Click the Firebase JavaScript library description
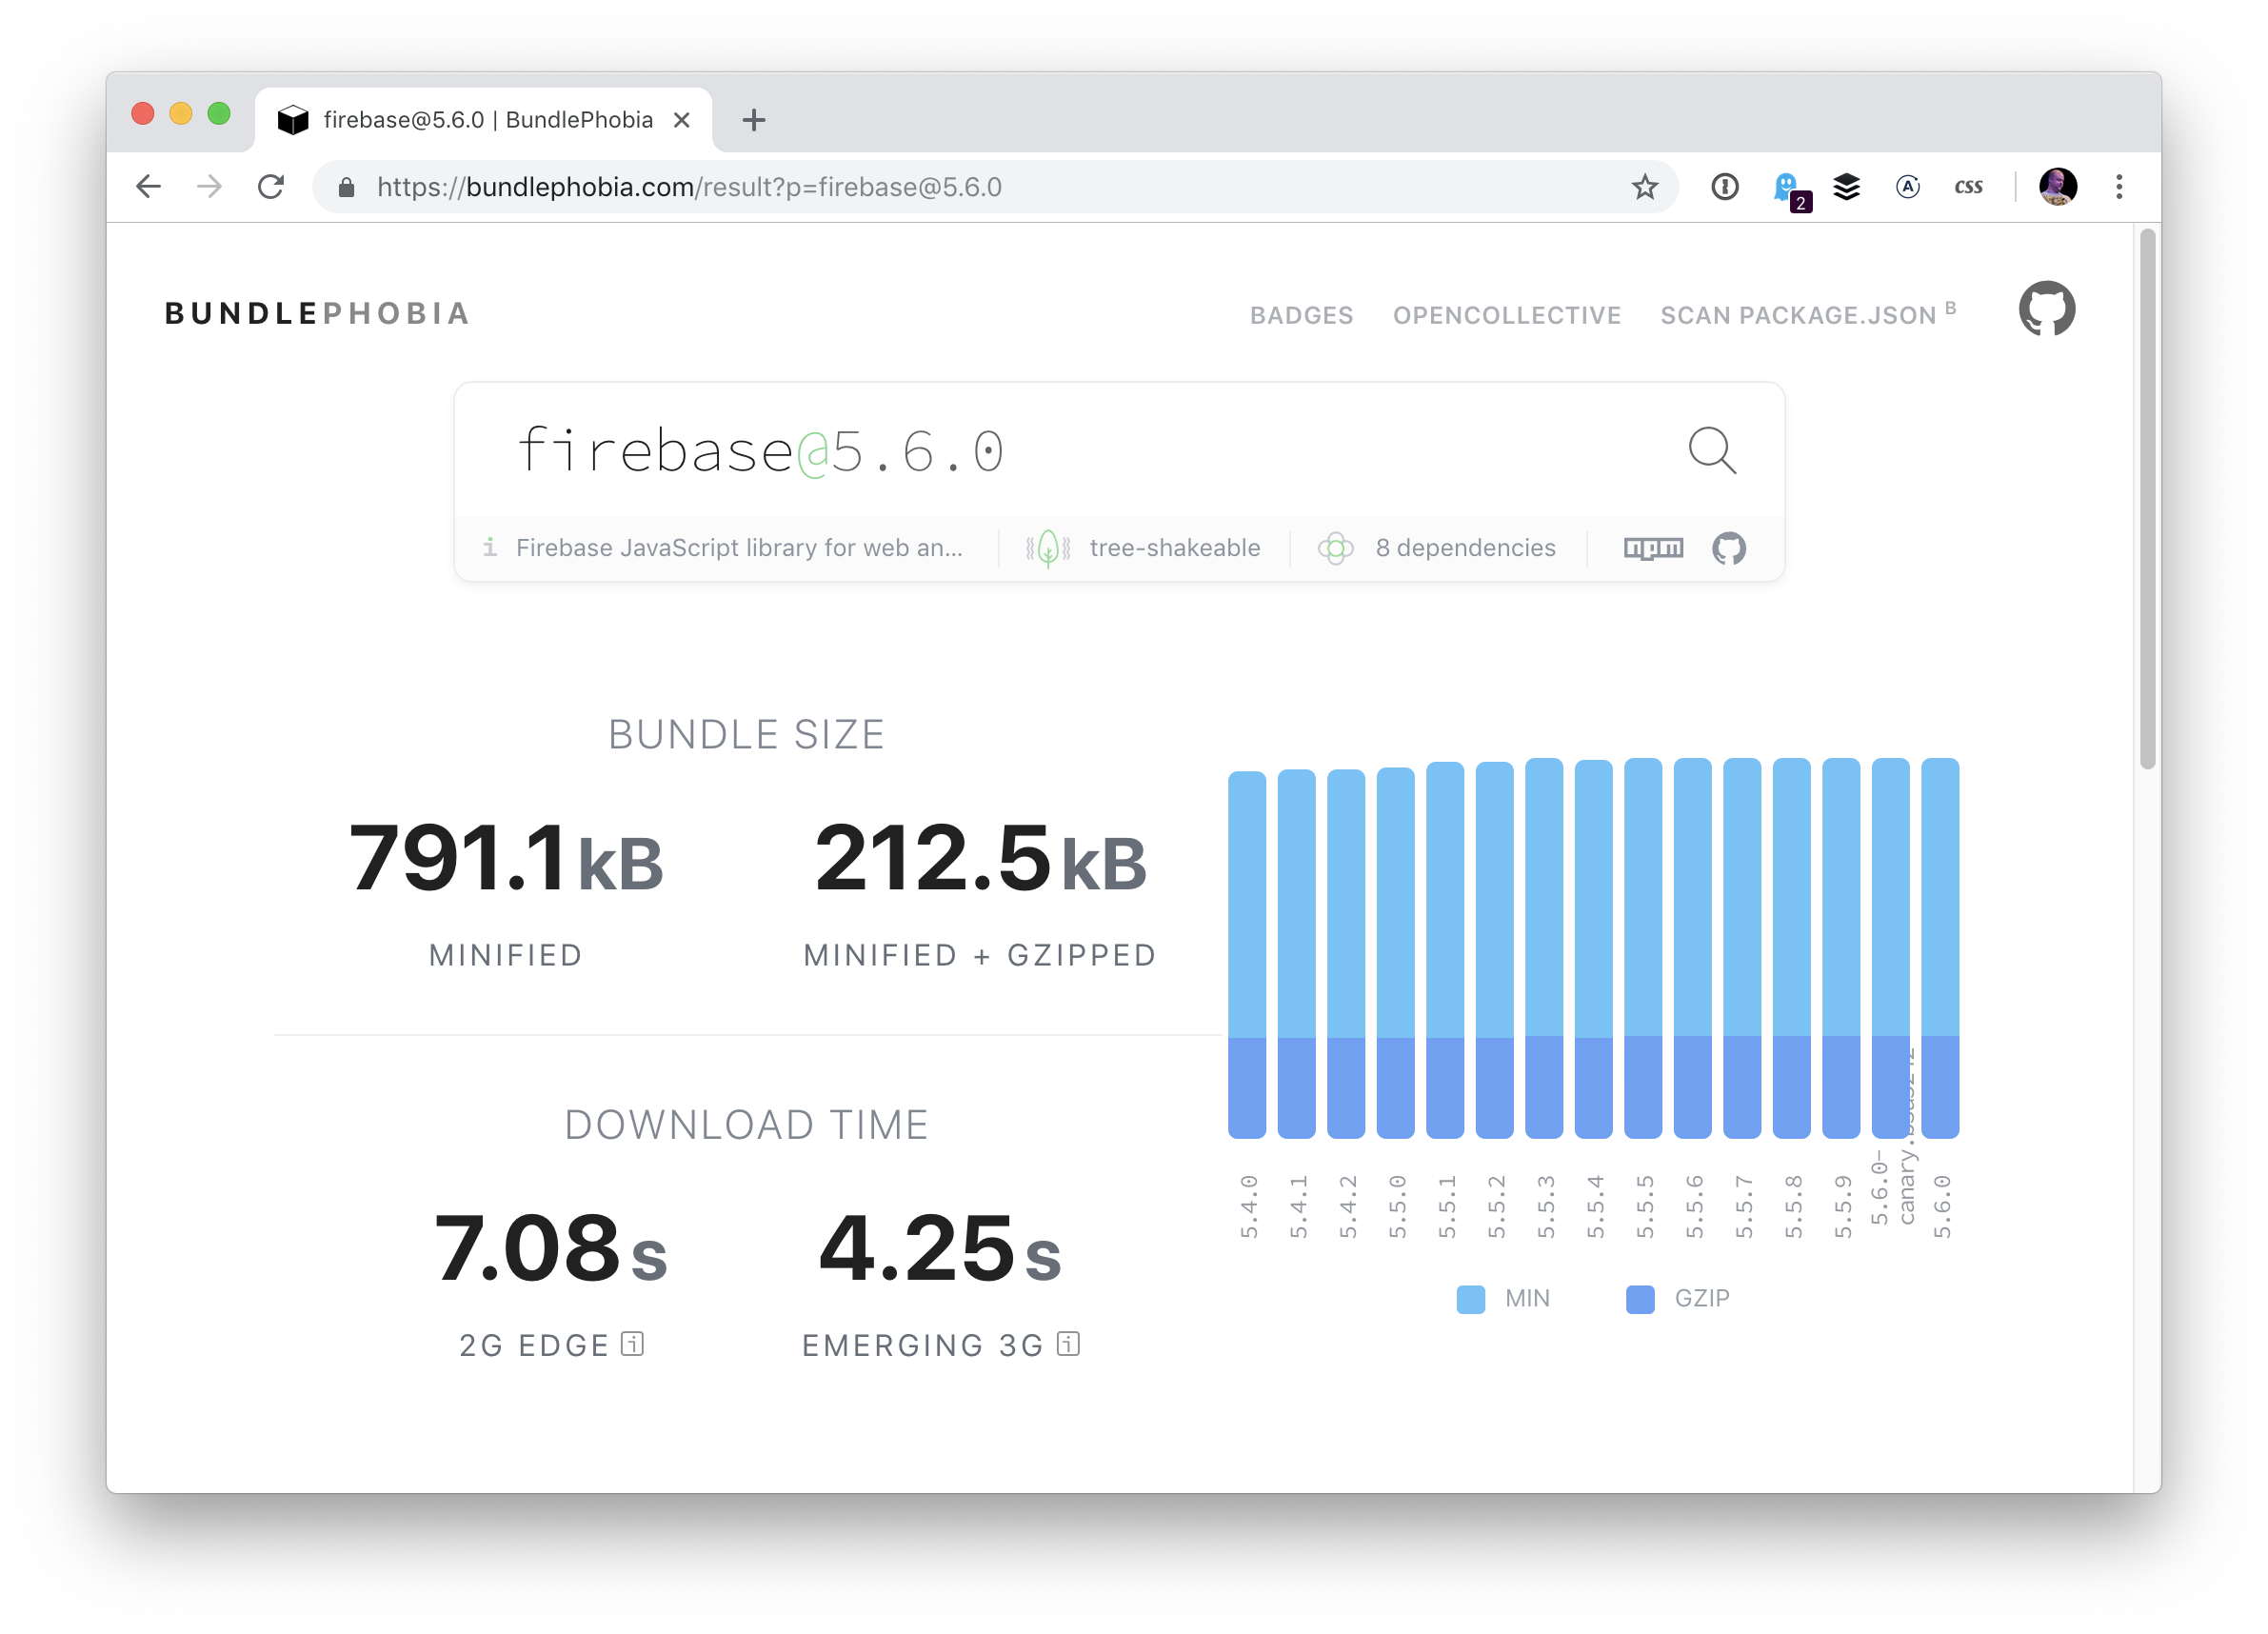Viewport: 2268px width, 1634px height. (x=739, y=548)
